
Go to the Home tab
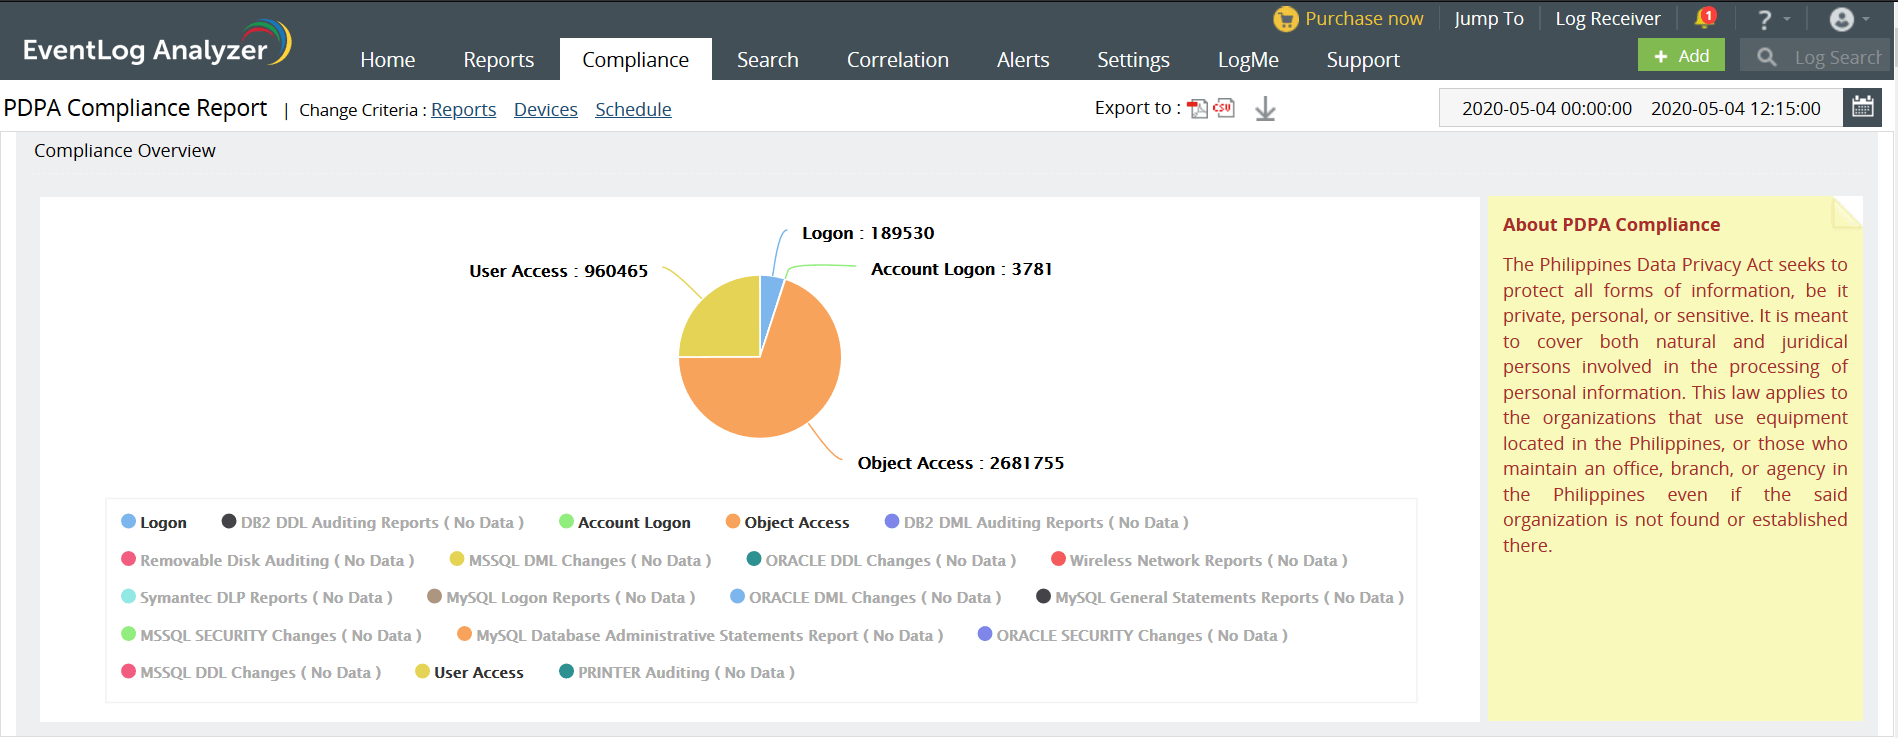(x=388, y=60)
